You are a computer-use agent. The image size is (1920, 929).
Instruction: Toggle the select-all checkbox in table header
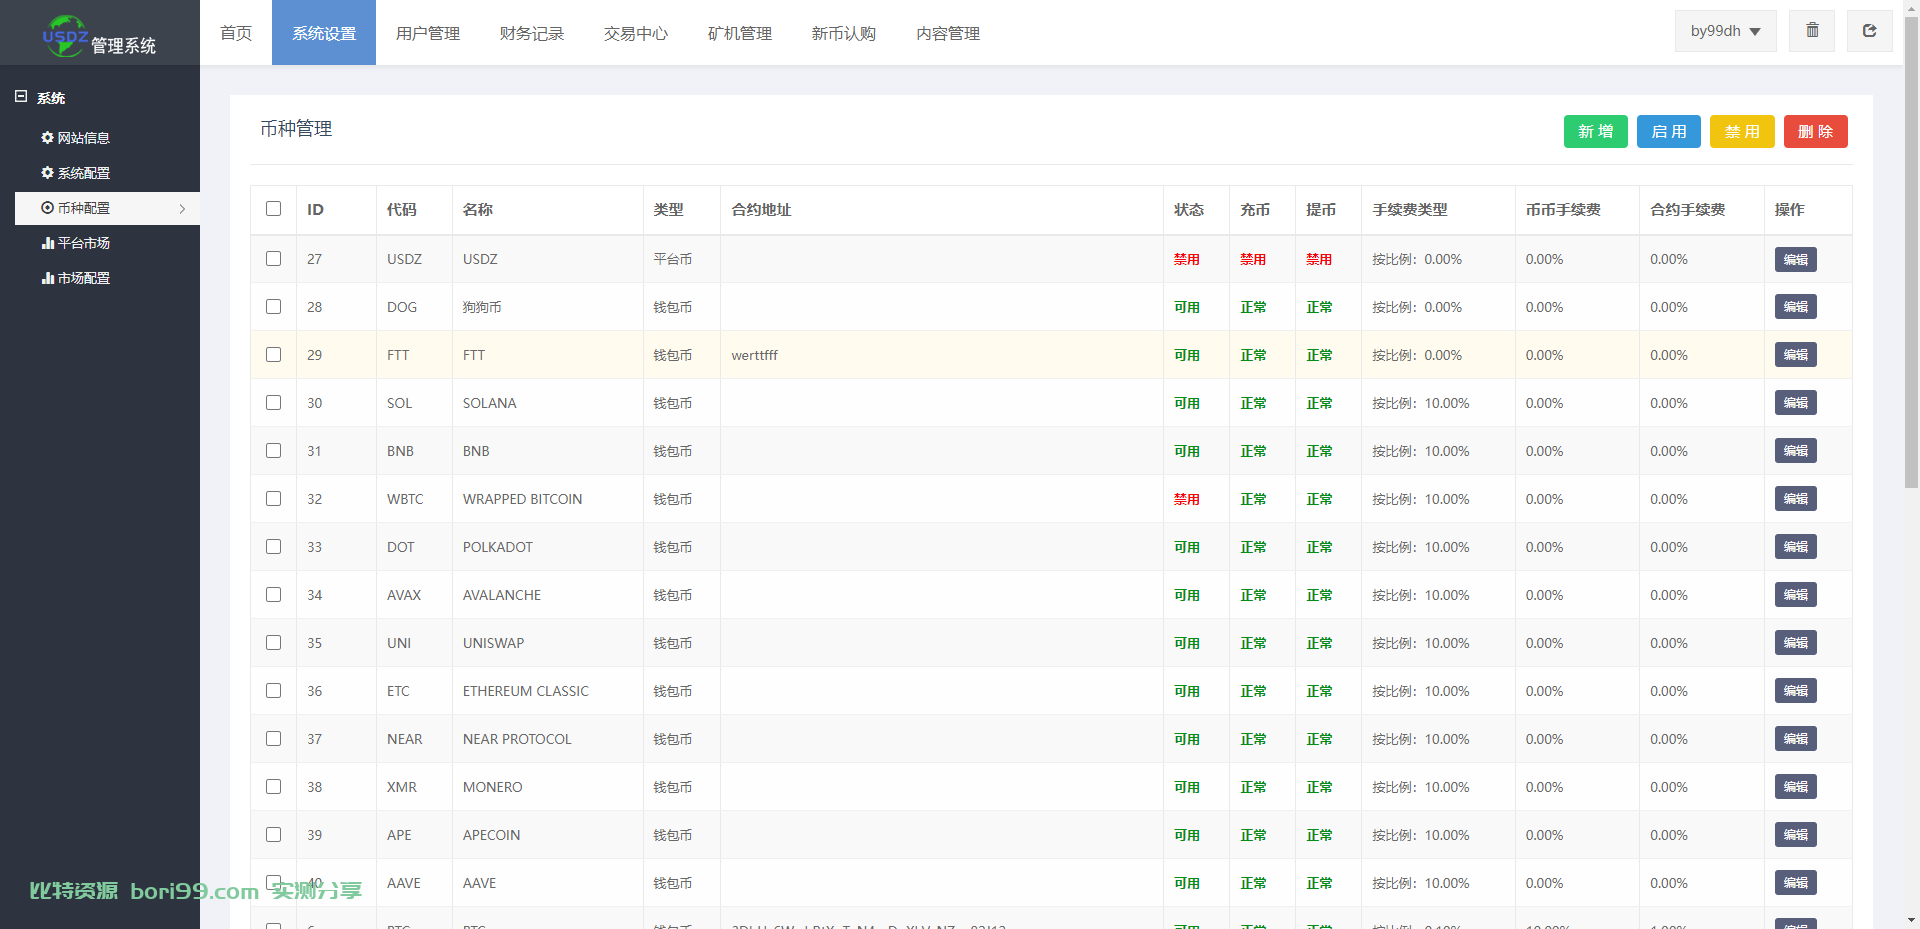click(x=274, y=209)
